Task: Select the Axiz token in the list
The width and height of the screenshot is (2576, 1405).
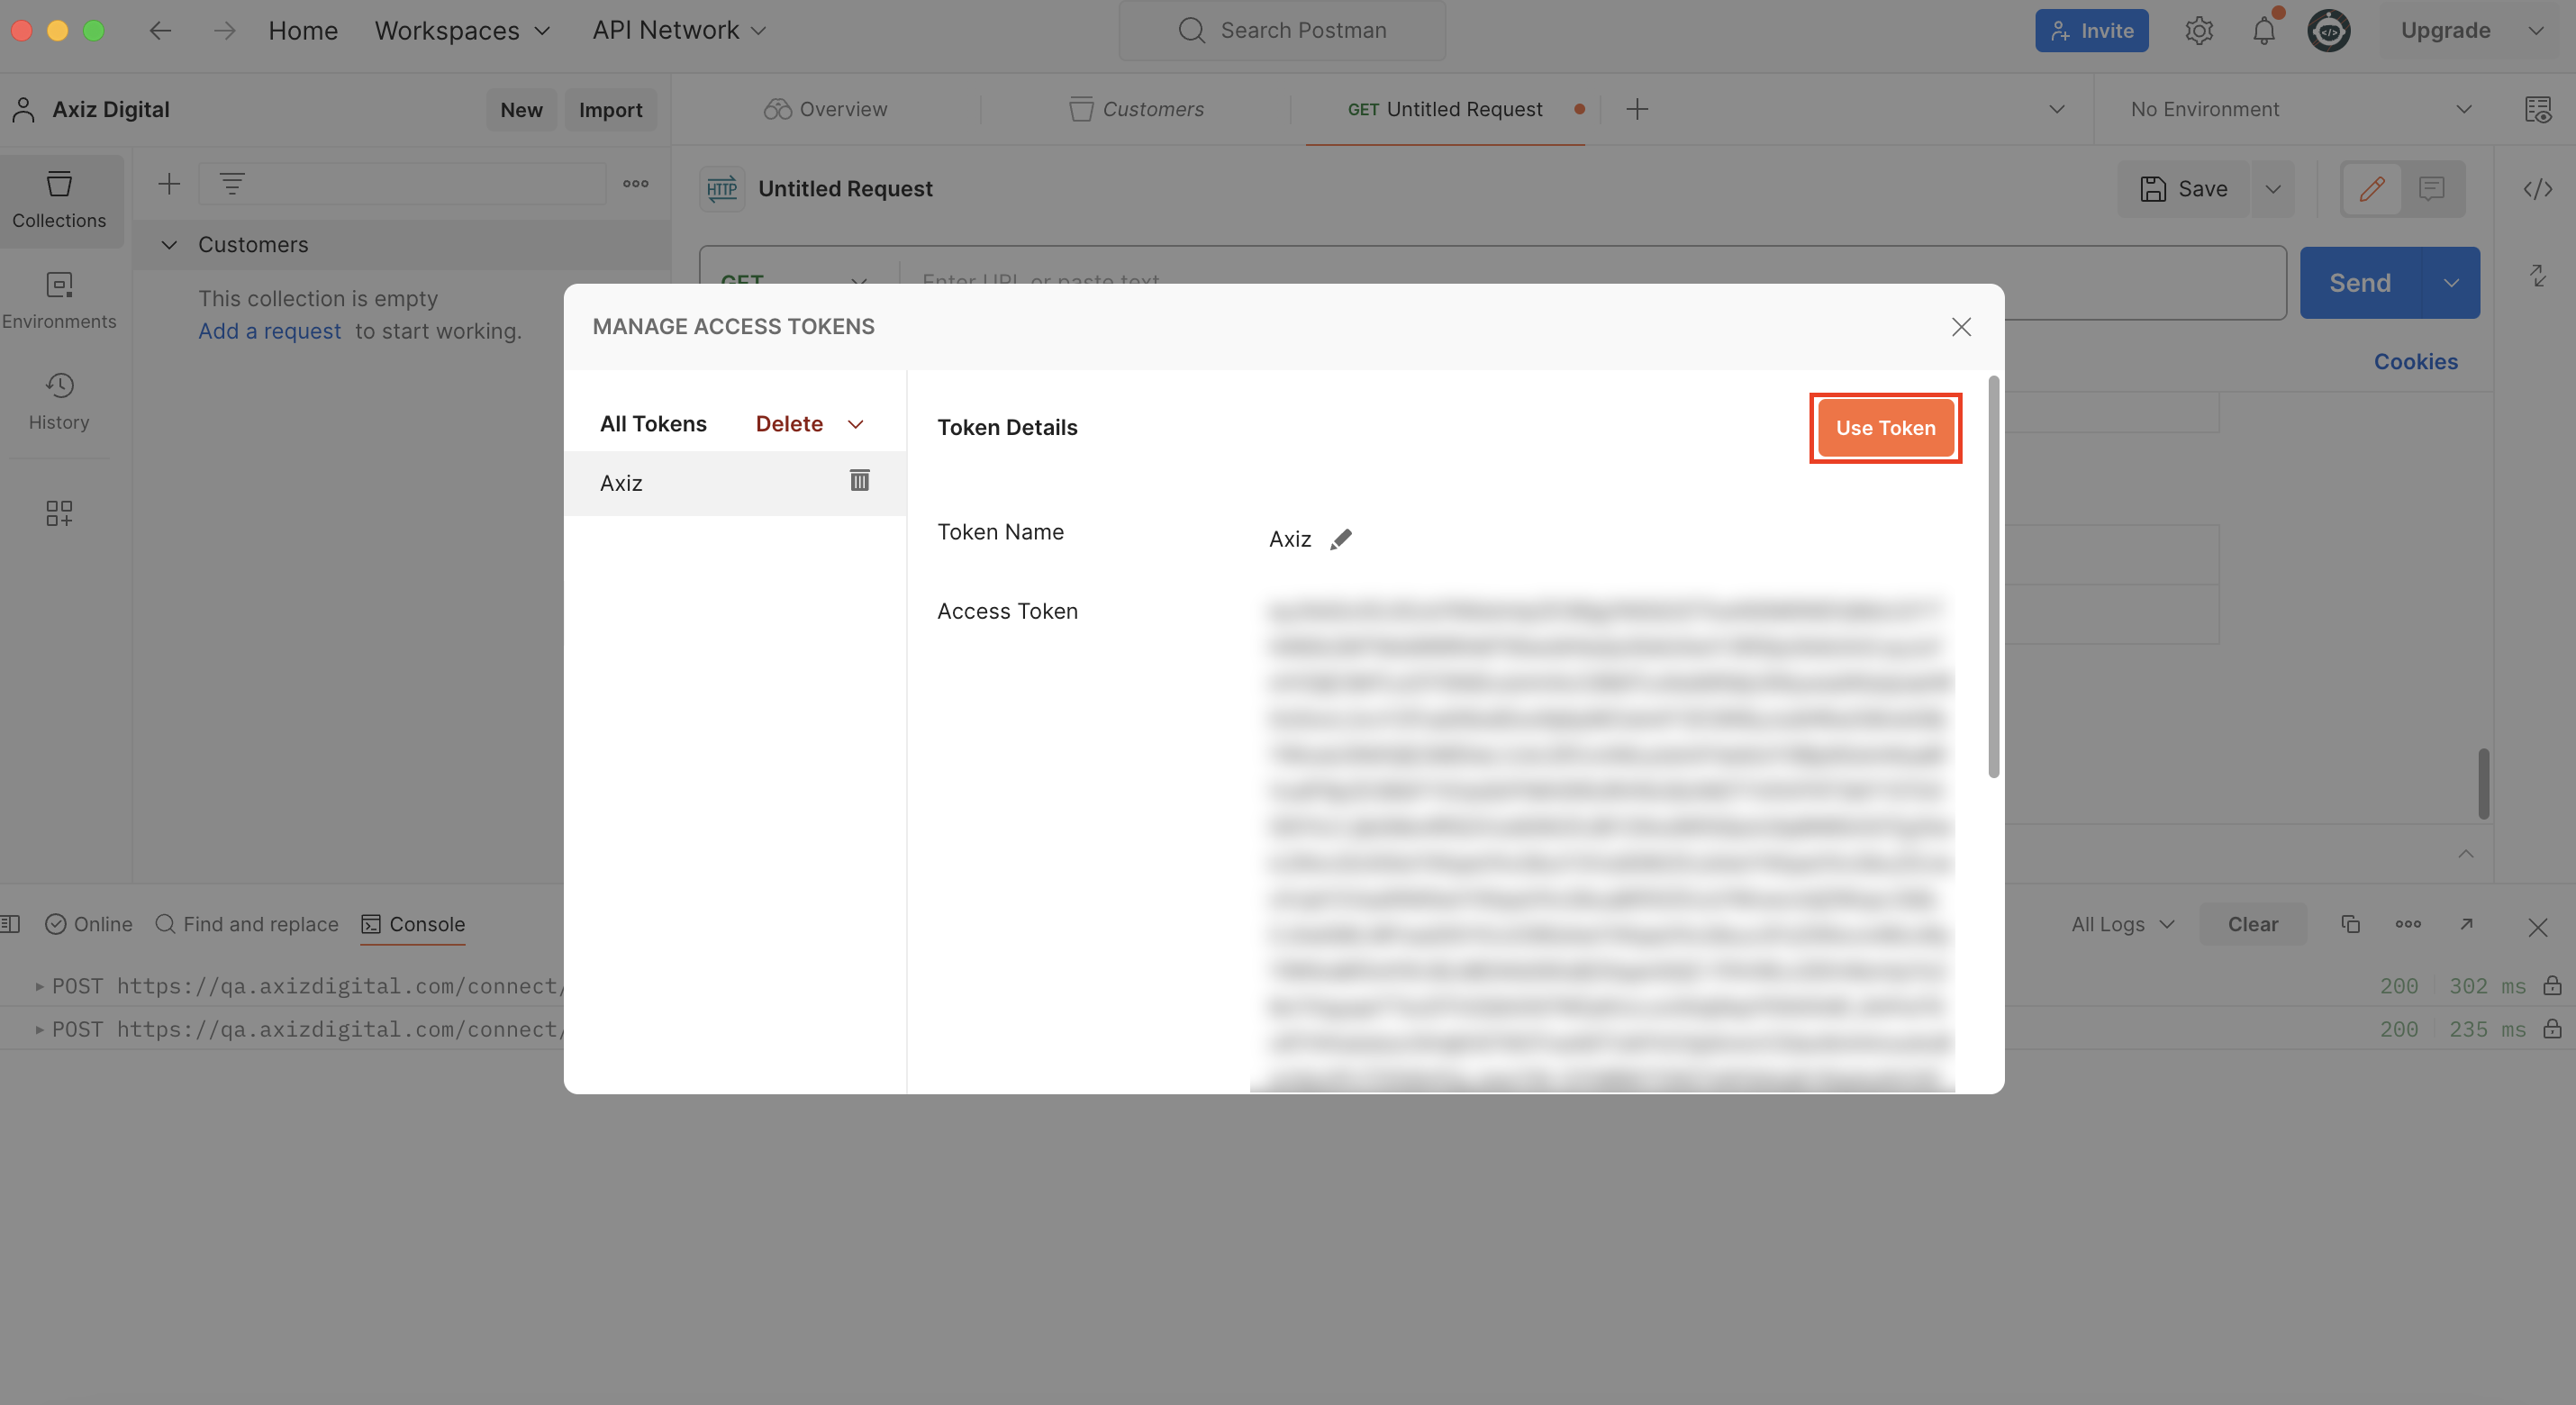Action: [x=735, y=484]
